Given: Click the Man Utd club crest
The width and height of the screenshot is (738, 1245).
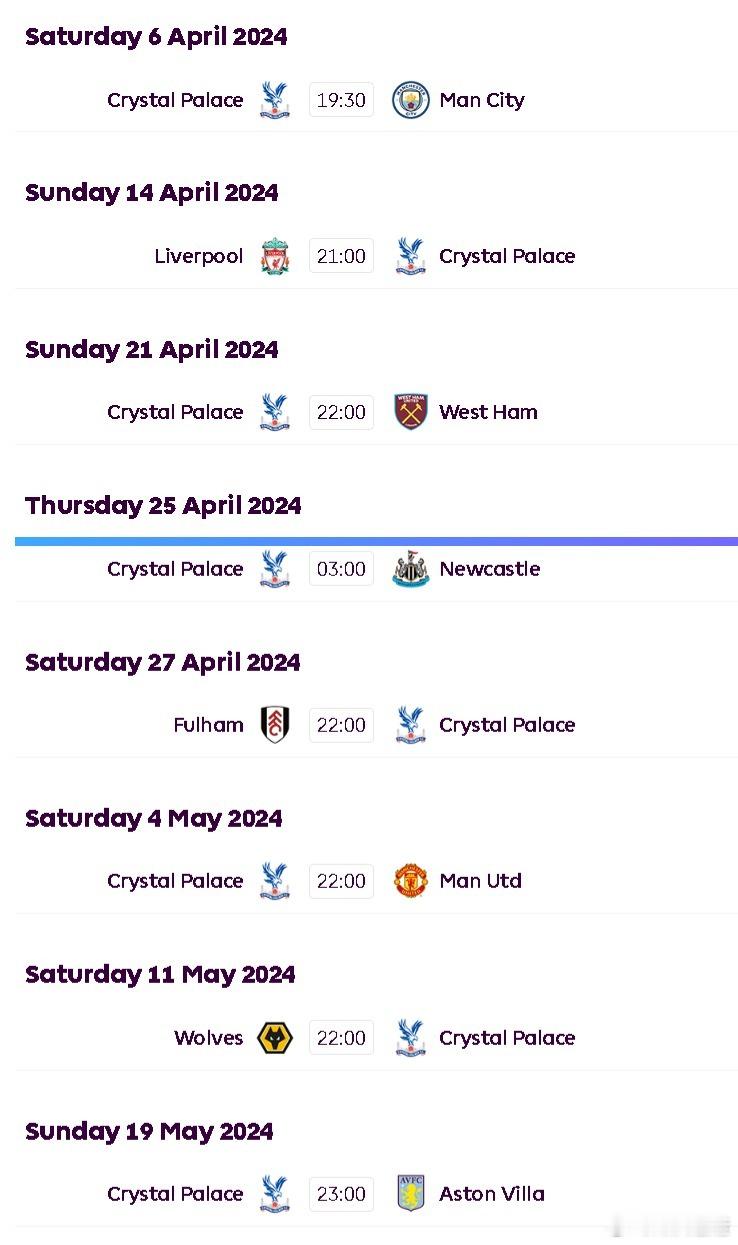Looking at the screenshot, I should (x=410, y=881).
